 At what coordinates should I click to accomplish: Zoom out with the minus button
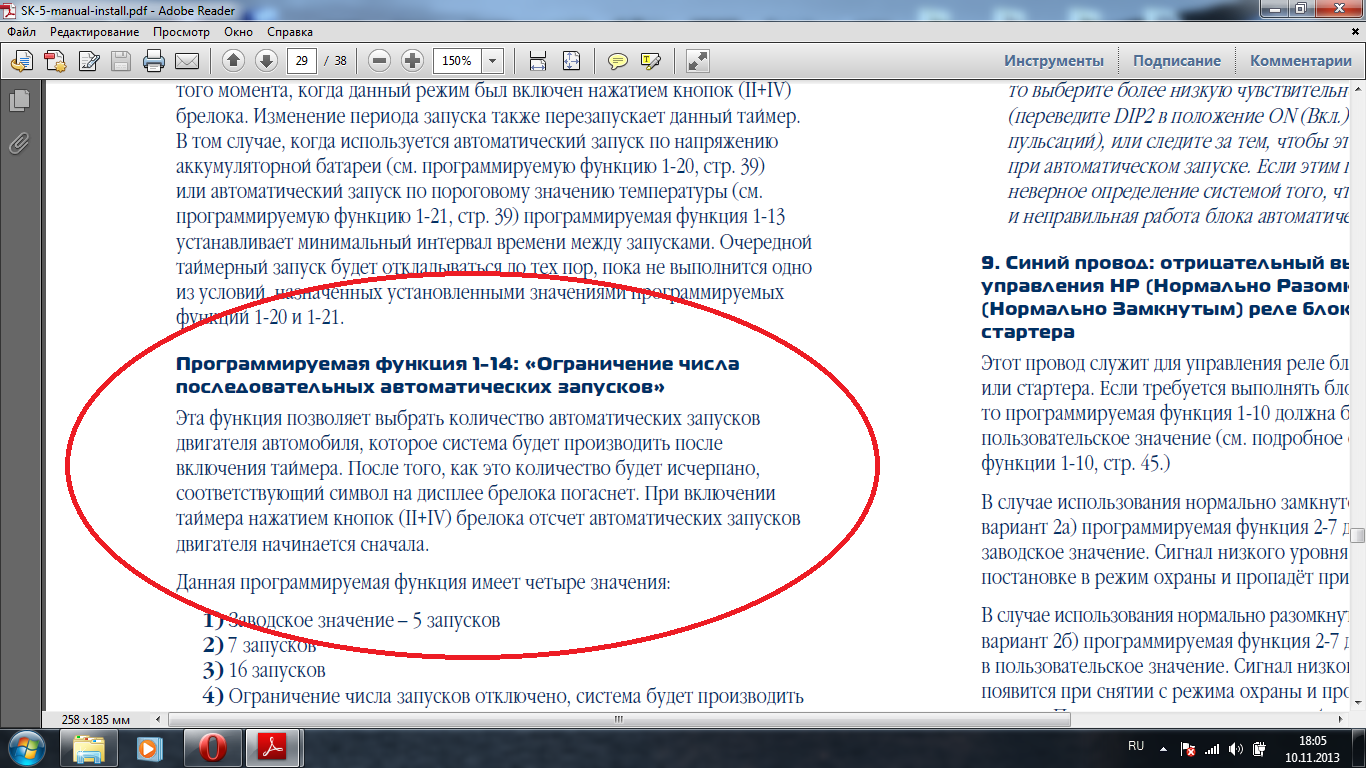(x=379, y=61)
